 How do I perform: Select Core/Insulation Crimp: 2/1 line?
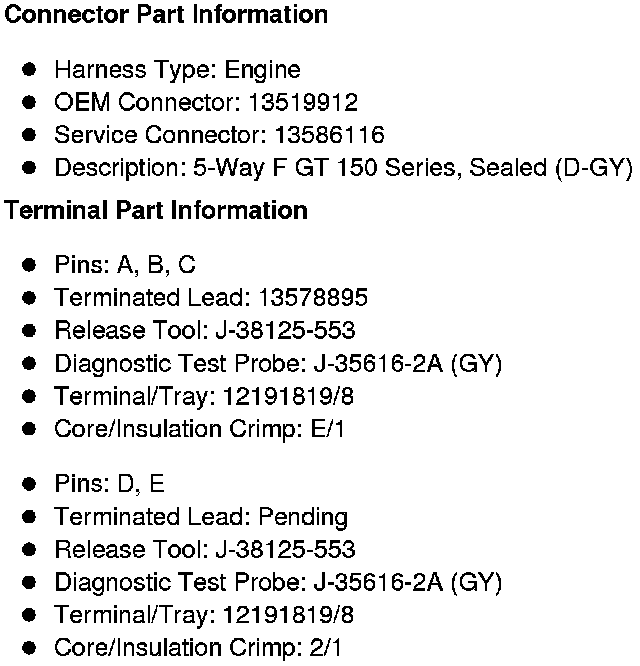point(198,648)
